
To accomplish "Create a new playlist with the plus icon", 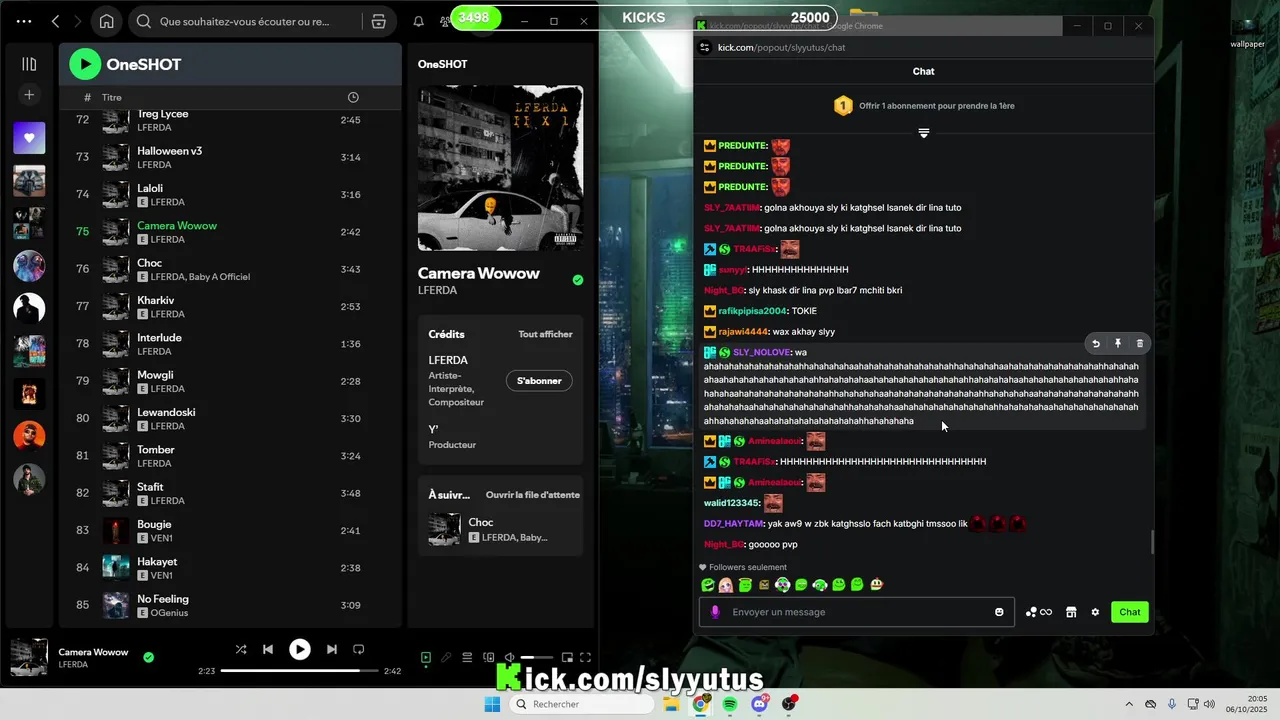I will click(29, 95).
